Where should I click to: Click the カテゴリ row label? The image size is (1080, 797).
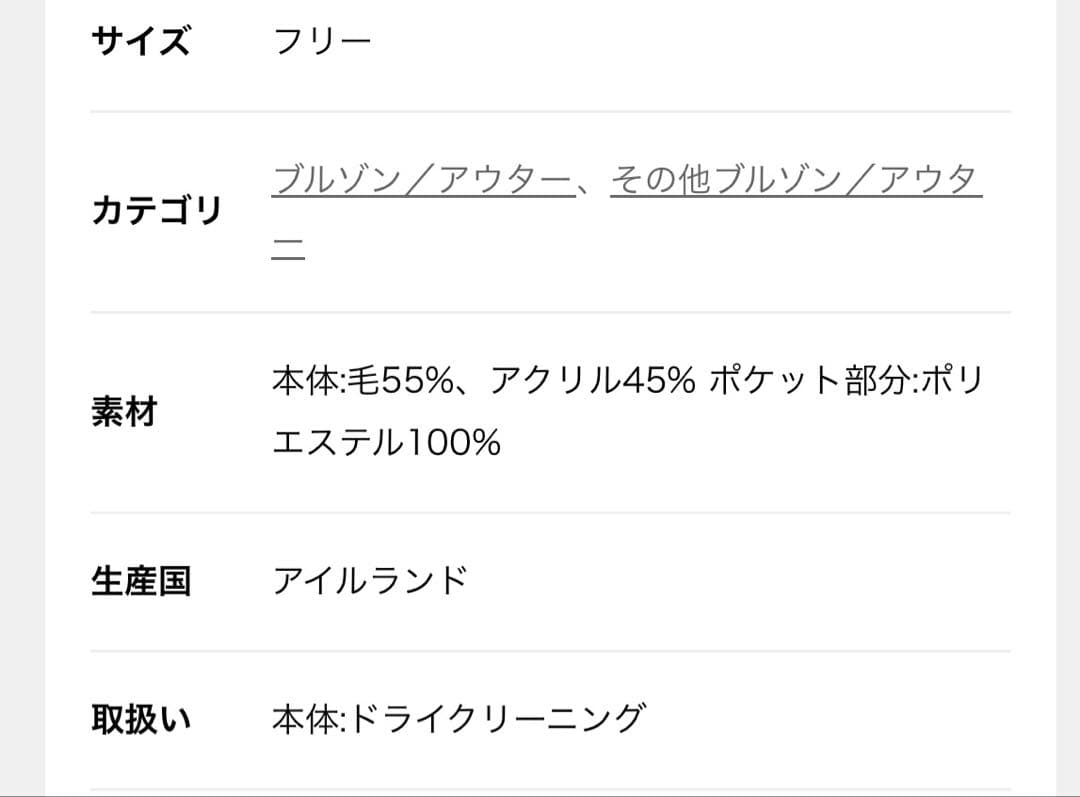tap(156, 211)
